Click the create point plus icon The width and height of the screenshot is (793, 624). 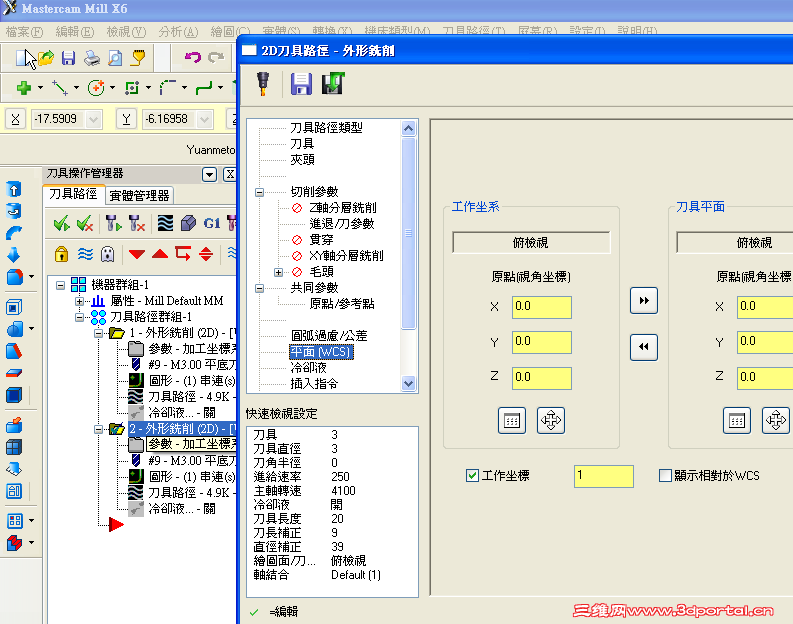point(23,88)
